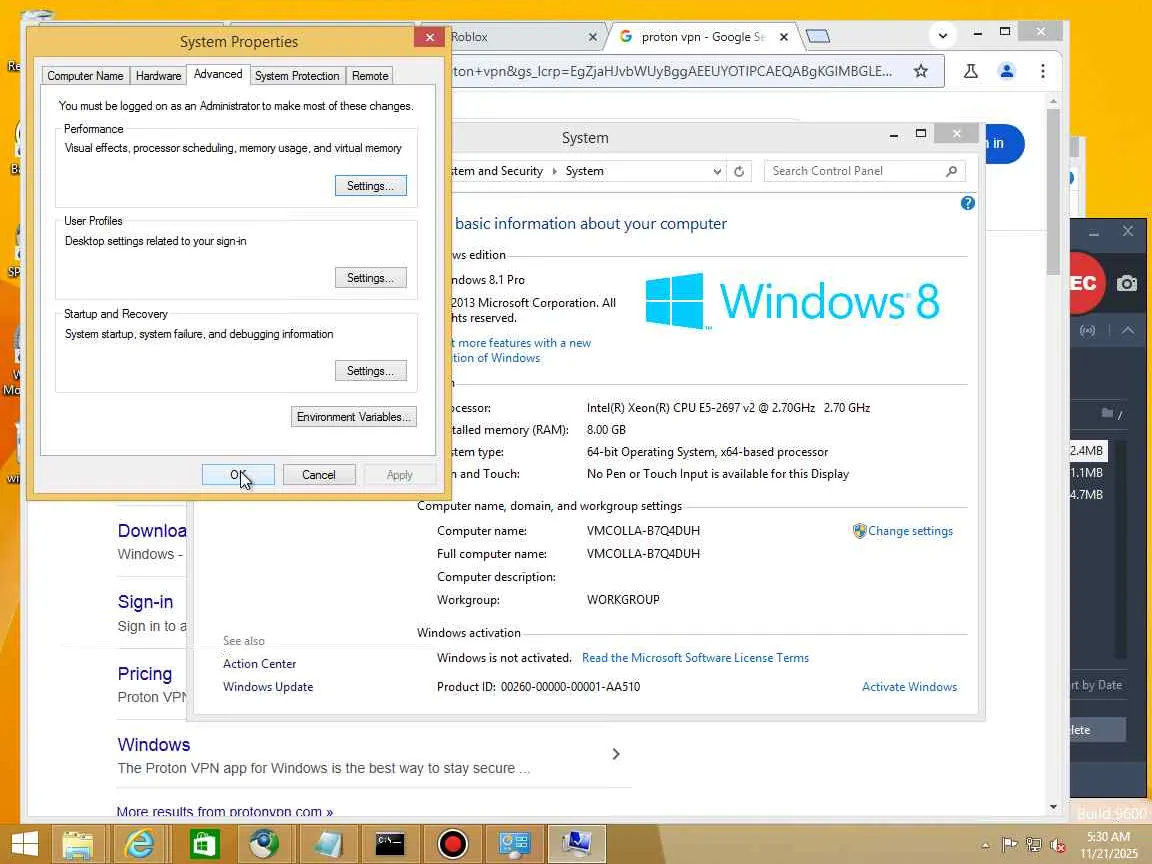The height and width of the screenshot is (864, 1152).
Task: Select the 1.1MB recording entry
Action: (1088, 473)
